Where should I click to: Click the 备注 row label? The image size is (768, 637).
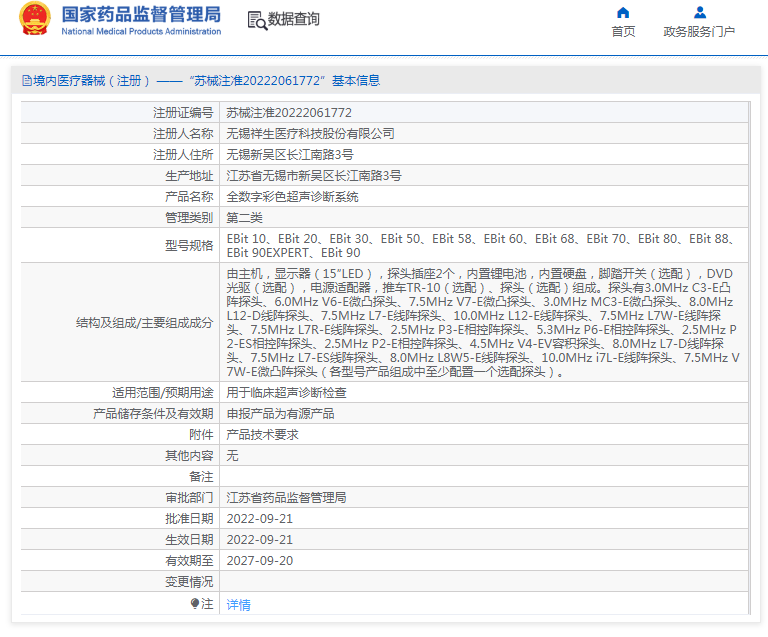tap(201, 477)
